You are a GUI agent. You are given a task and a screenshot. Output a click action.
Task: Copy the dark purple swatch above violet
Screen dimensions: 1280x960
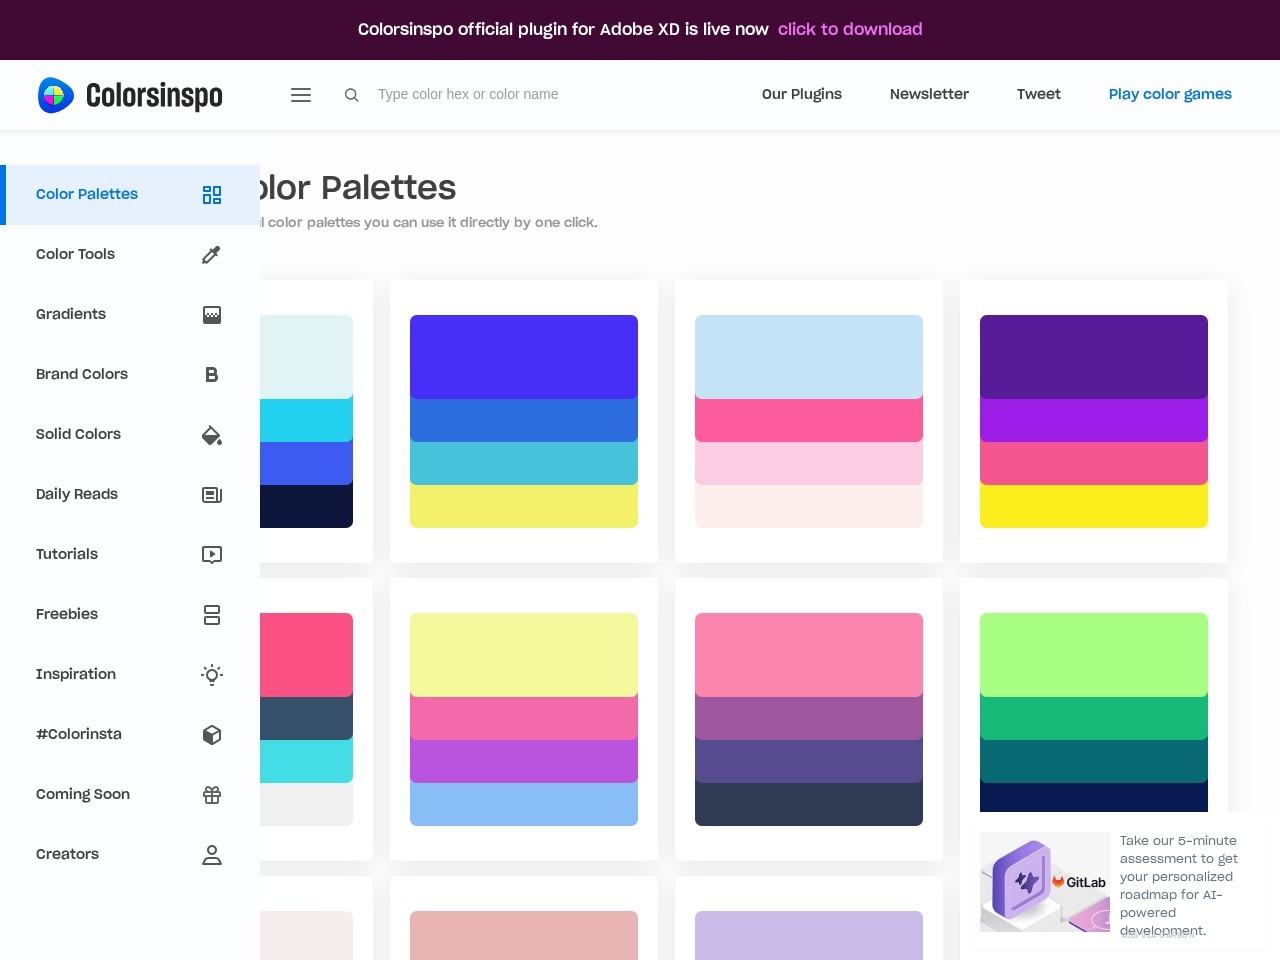[1094, 357]
